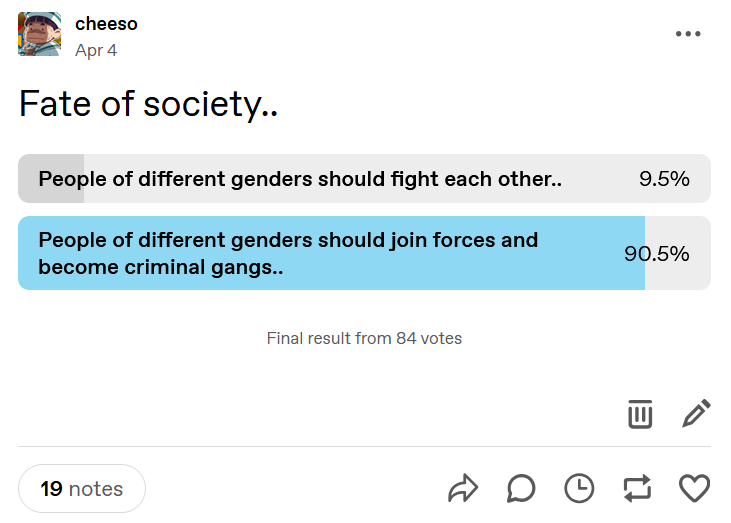Open the cheeso username link
The height and width of the screenshot is (523, 731).
click(x=106, y=24)
